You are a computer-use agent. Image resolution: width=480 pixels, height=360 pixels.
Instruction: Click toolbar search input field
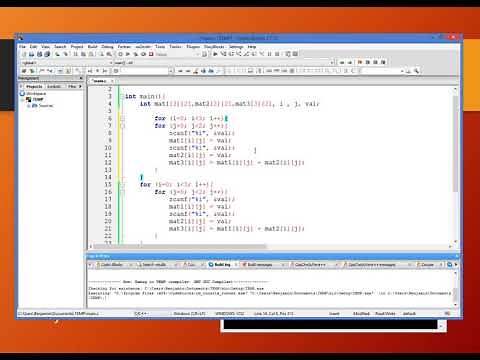click(144, 71)
